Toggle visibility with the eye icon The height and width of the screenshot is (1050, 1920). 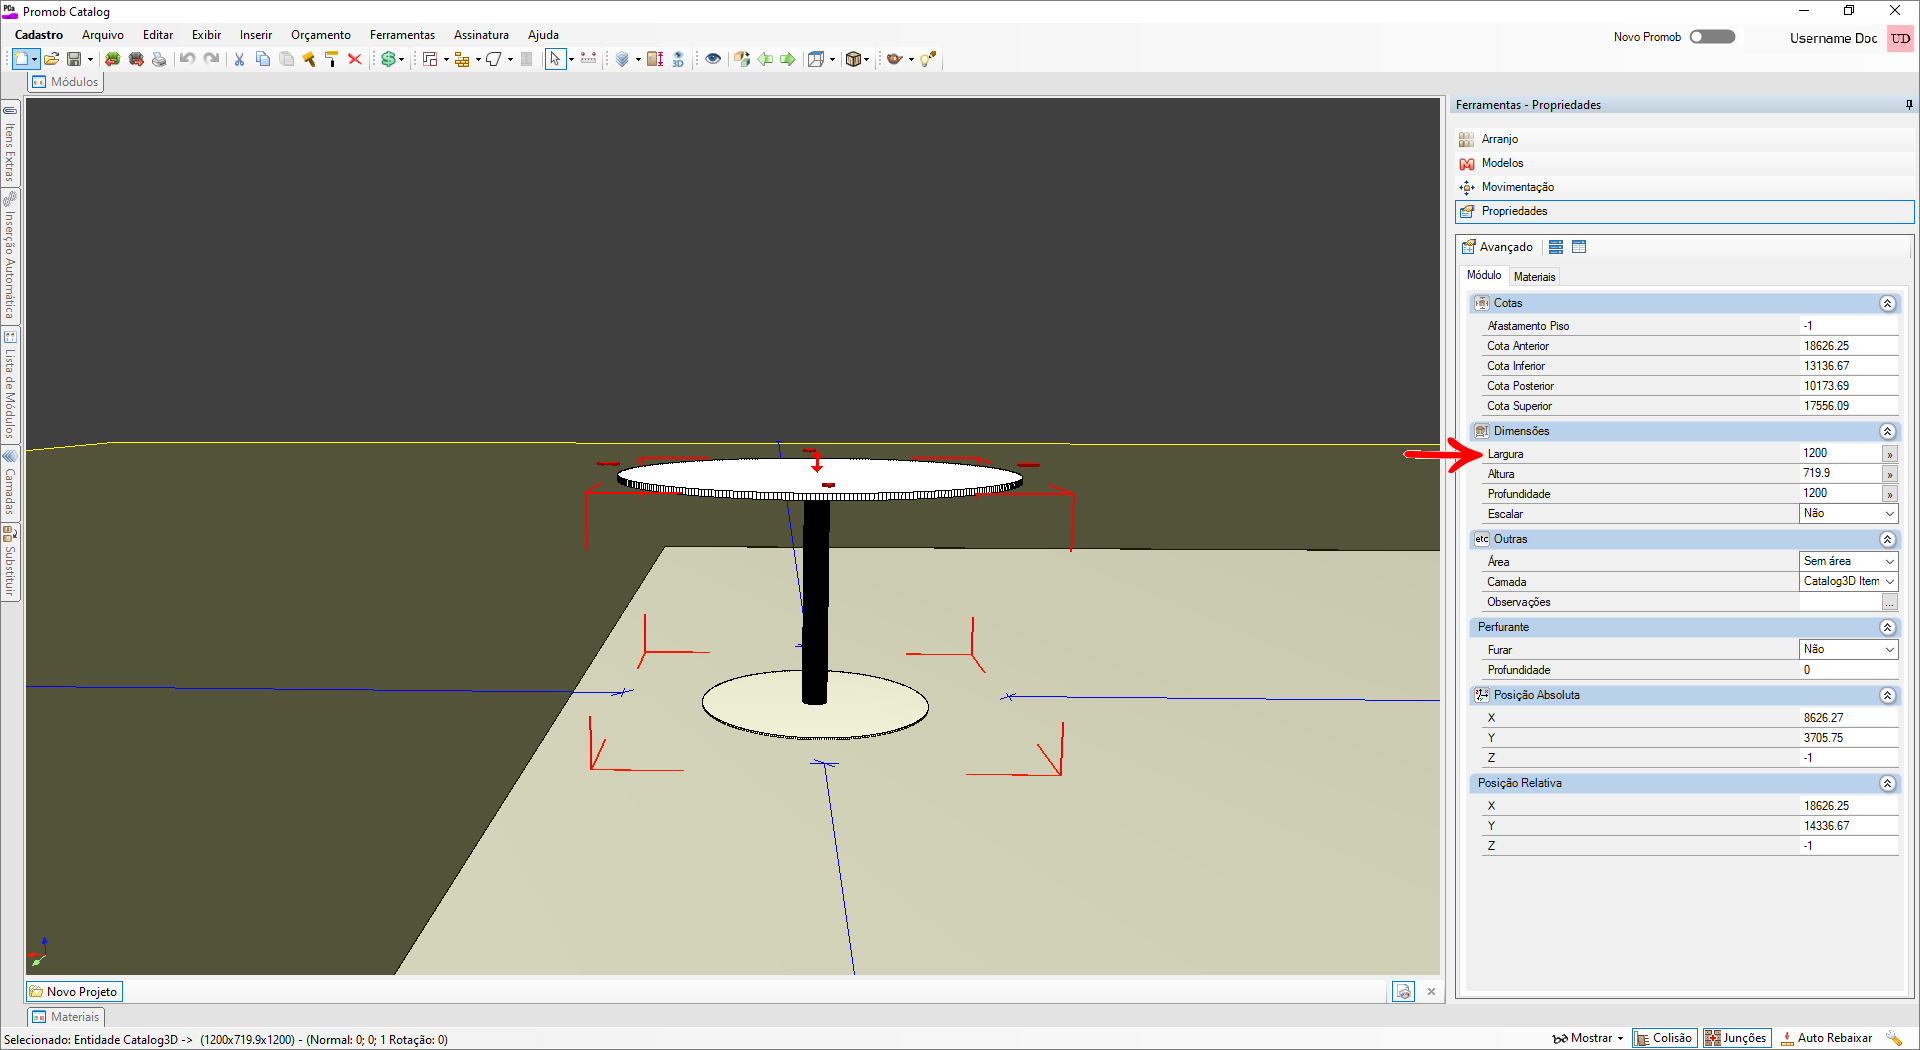[713, 59]
